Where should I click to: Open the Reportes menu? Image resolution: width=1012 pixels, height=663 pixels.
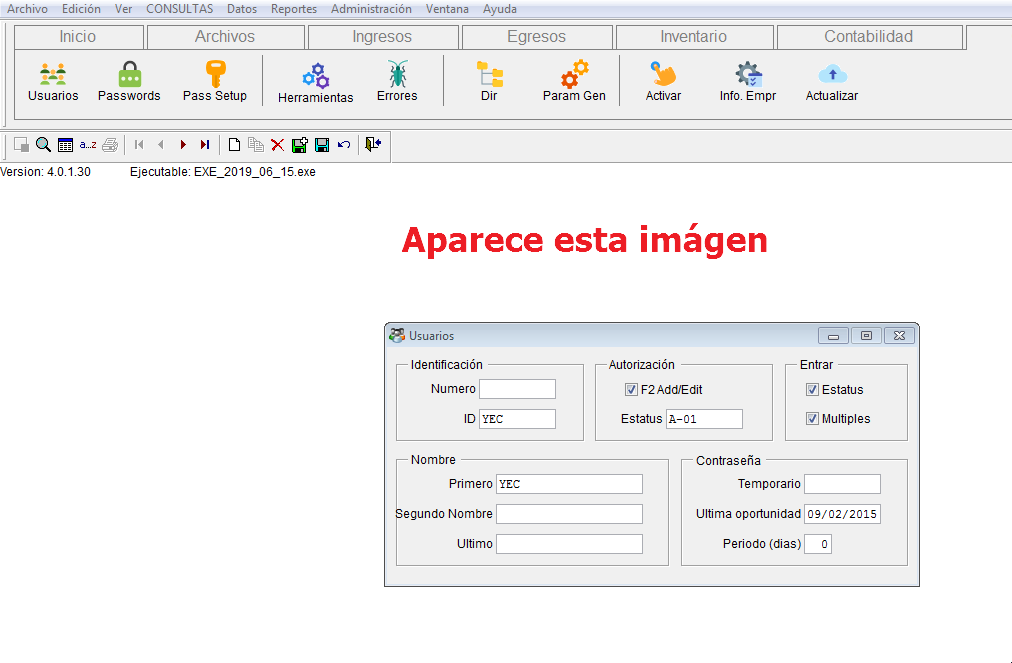click(x=294, y=9)
